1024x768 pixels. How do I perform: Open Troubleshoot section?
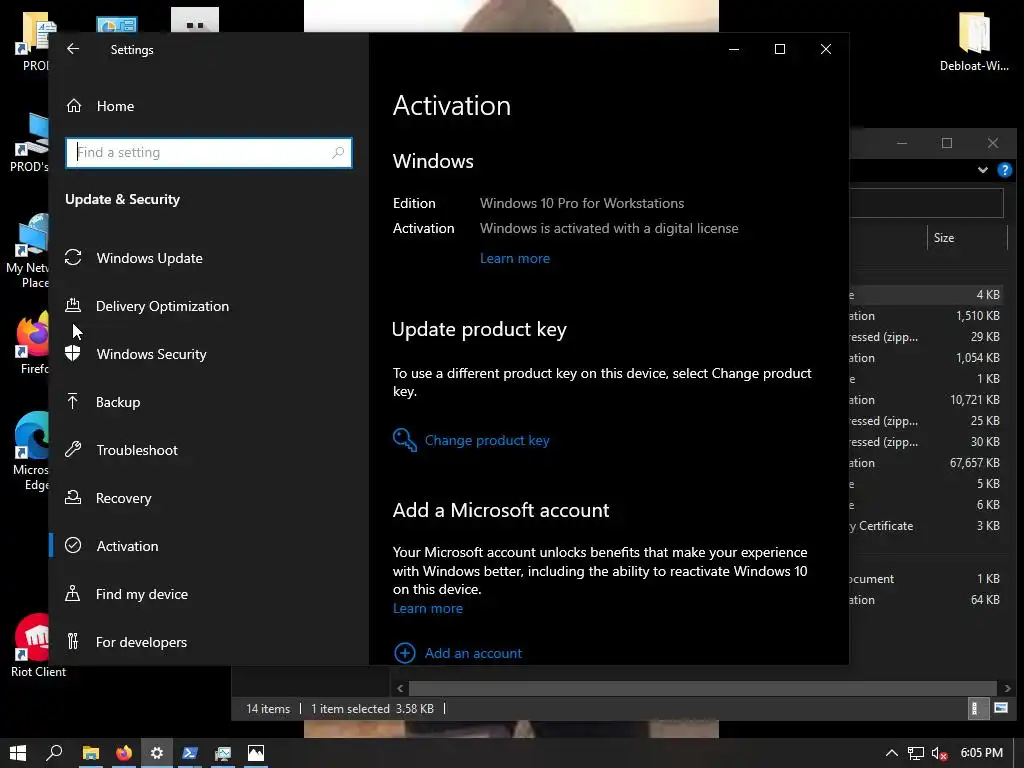click(x=136, y=450)
